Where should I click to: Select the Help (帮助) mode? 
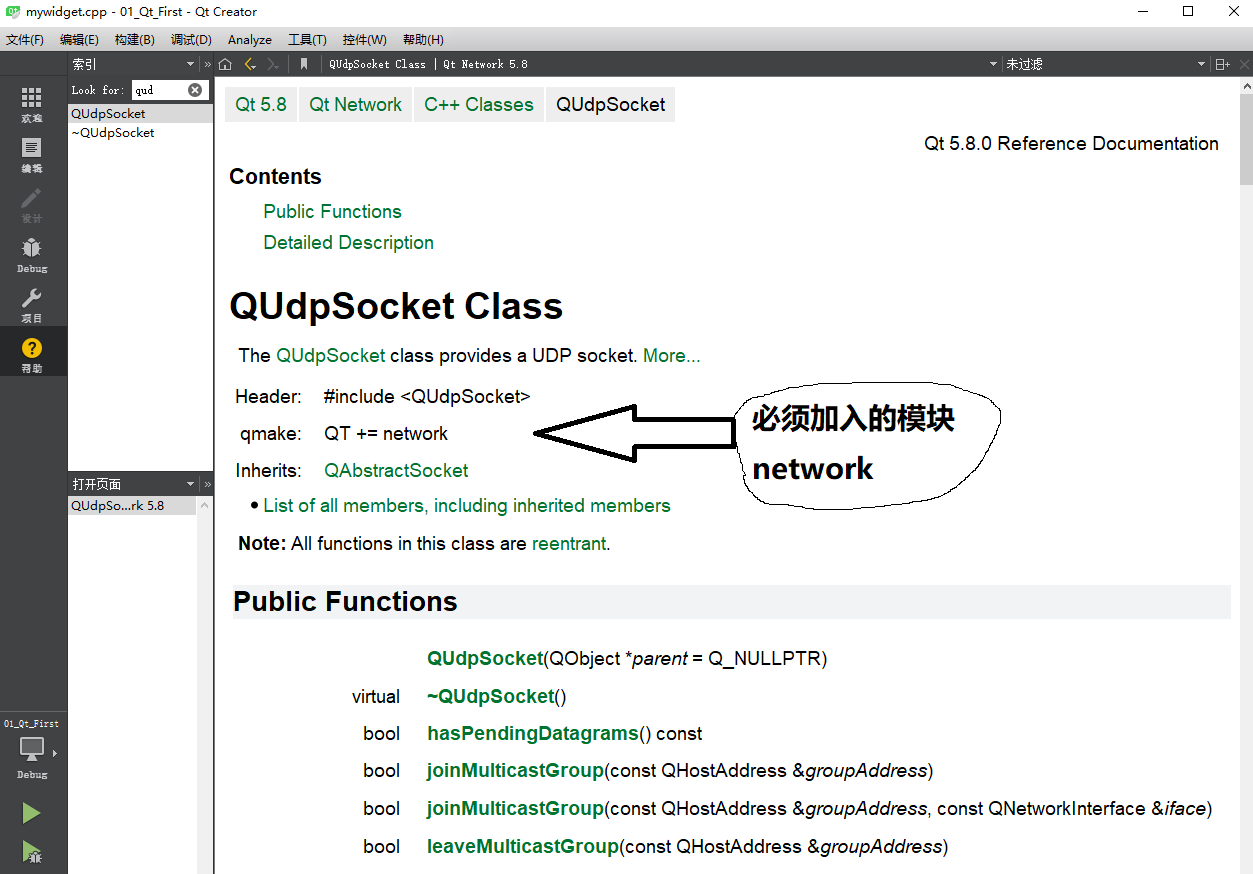(x=32, y=353)
